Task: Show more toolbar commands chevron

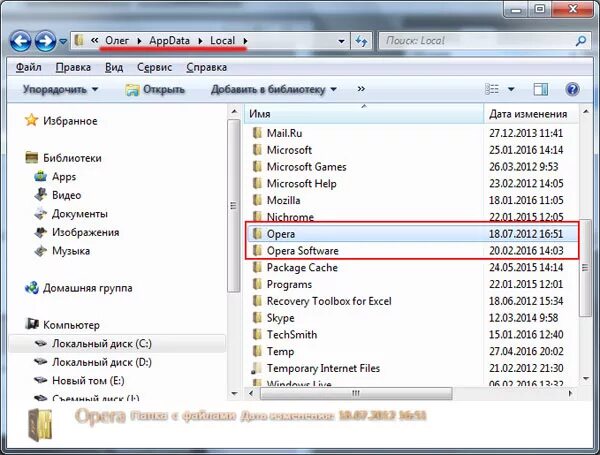Action: [x=361, y=89]
